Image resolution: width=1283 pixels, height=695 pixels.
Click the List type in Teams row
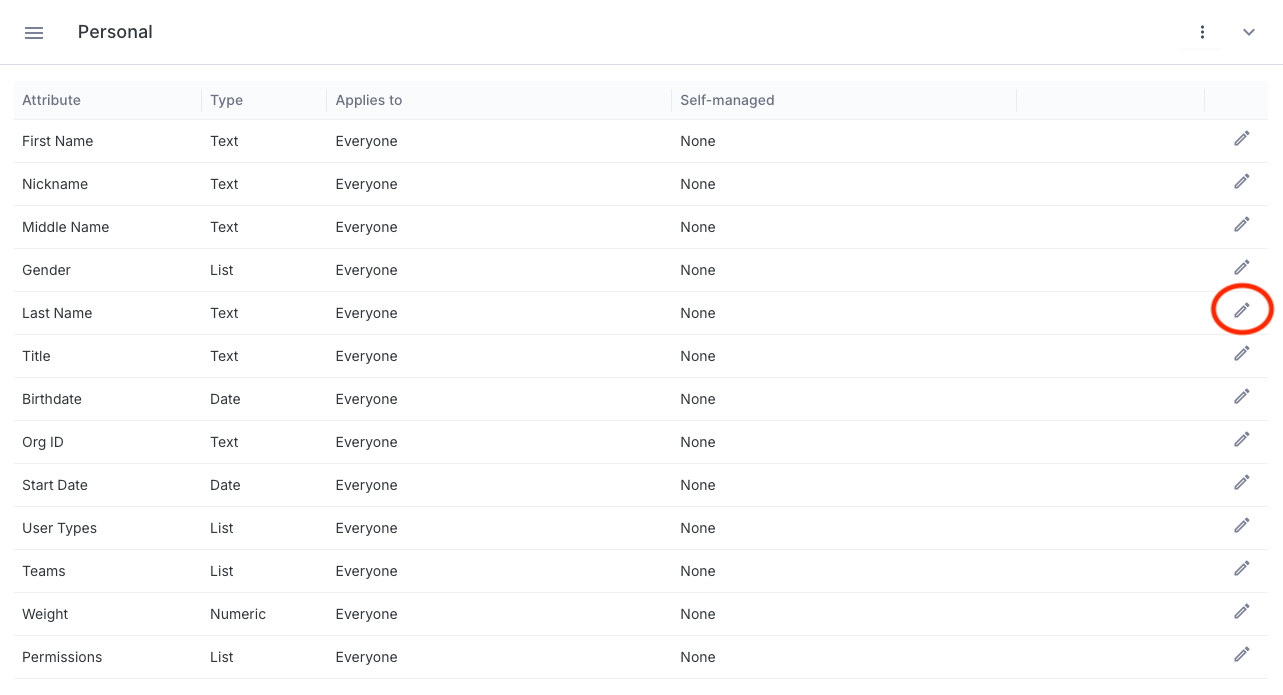click(222, 571)
